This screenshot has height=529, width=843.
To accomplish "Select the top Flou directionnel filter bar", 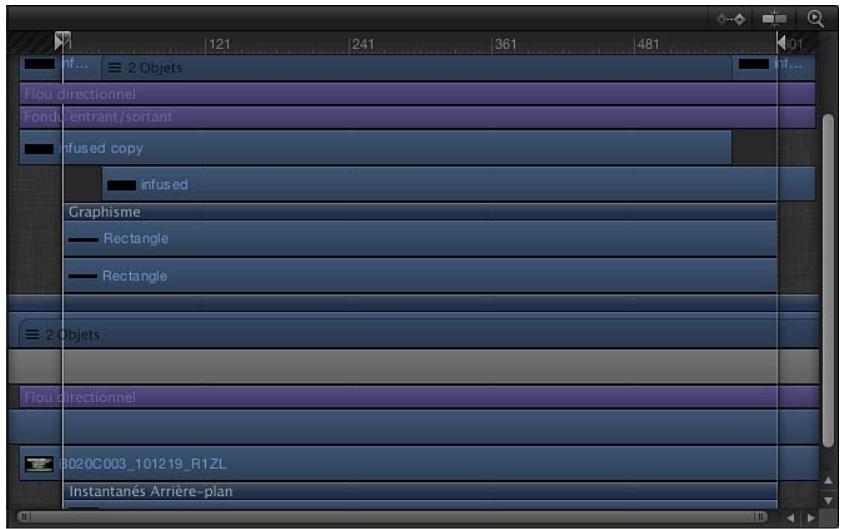I will click(x=417, y=94).
